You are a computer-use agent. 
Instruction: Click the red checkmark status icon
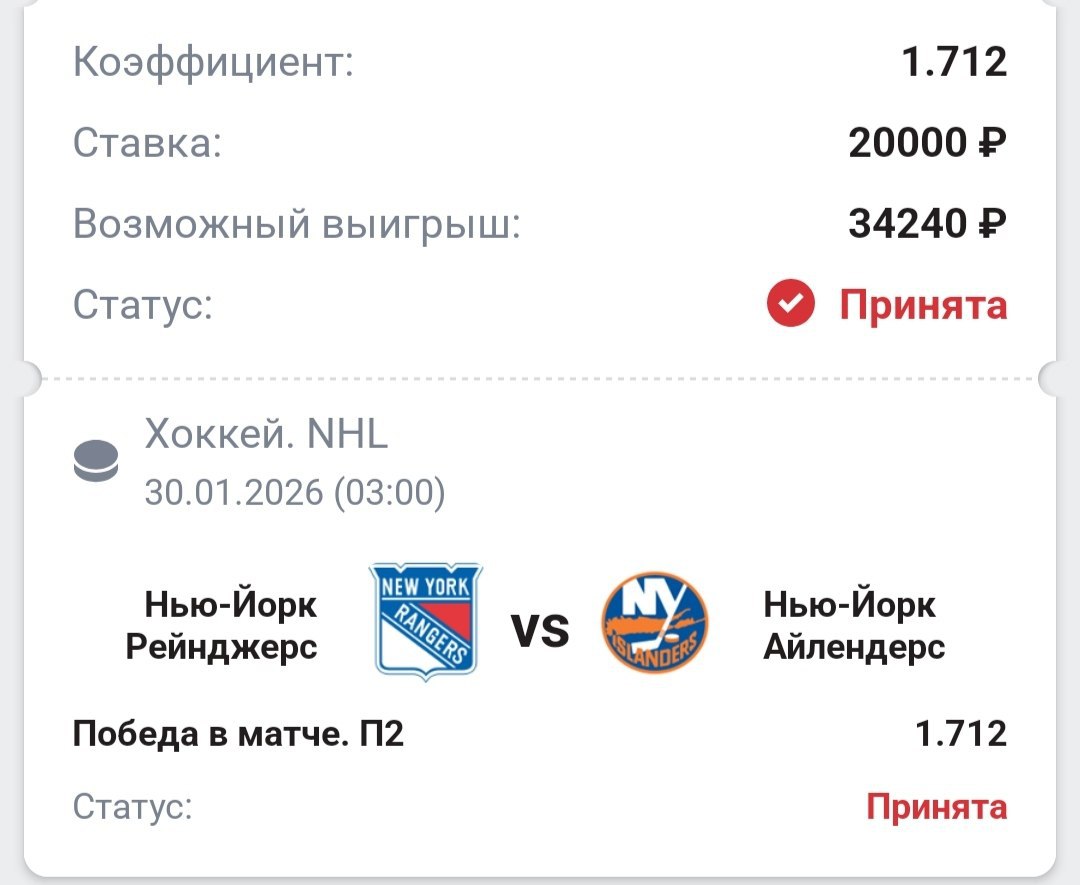coord(791,303)
